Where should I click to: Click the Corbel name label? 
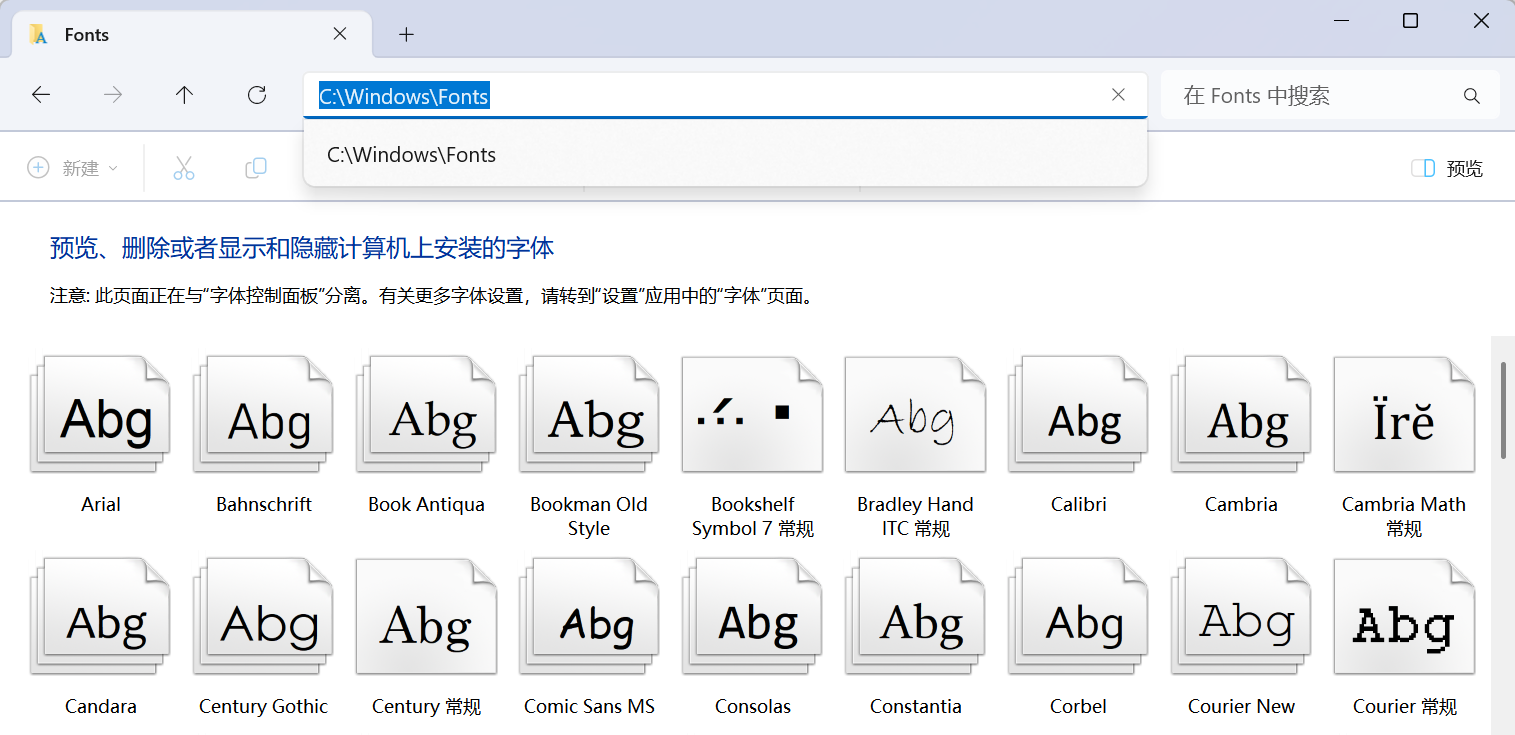1078,706
